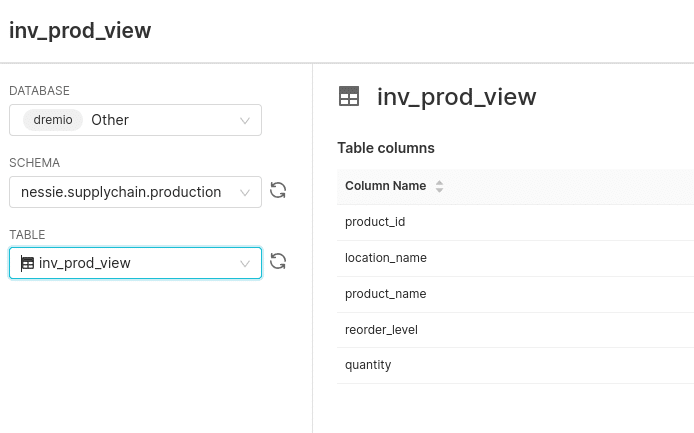Click the inv_prod_view page title
Viewport: 694px width, 433px height.
80,31
